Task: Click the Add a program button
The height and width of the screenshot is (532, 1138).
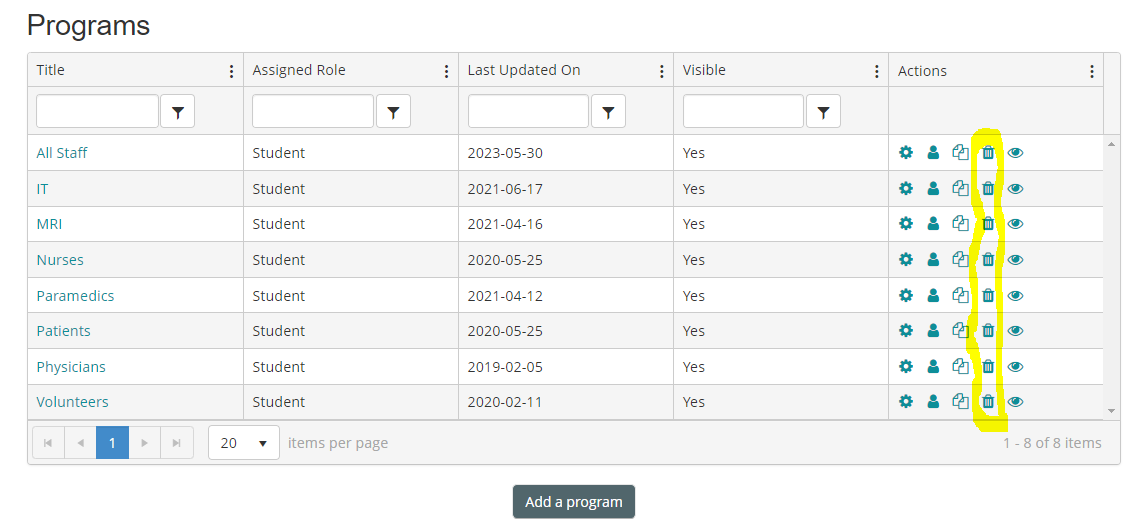Action: [574, 502]
